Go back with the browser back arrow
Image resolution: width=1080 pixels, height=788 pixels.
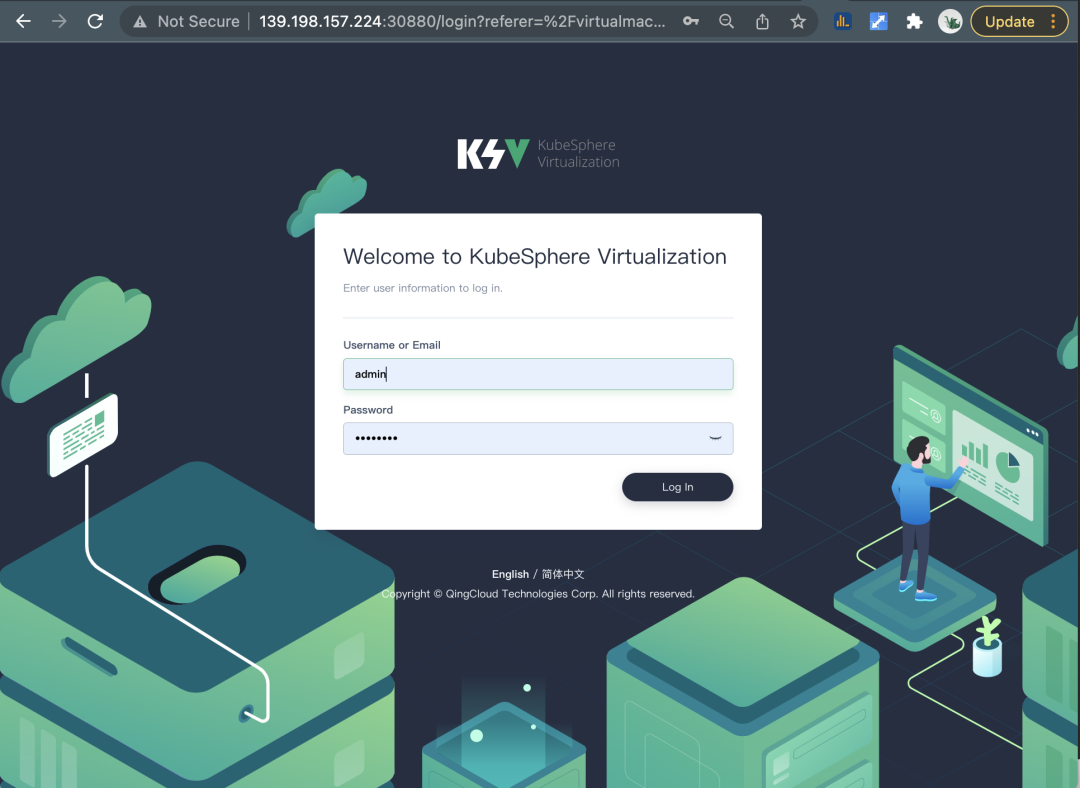click(x=23, y=21)
